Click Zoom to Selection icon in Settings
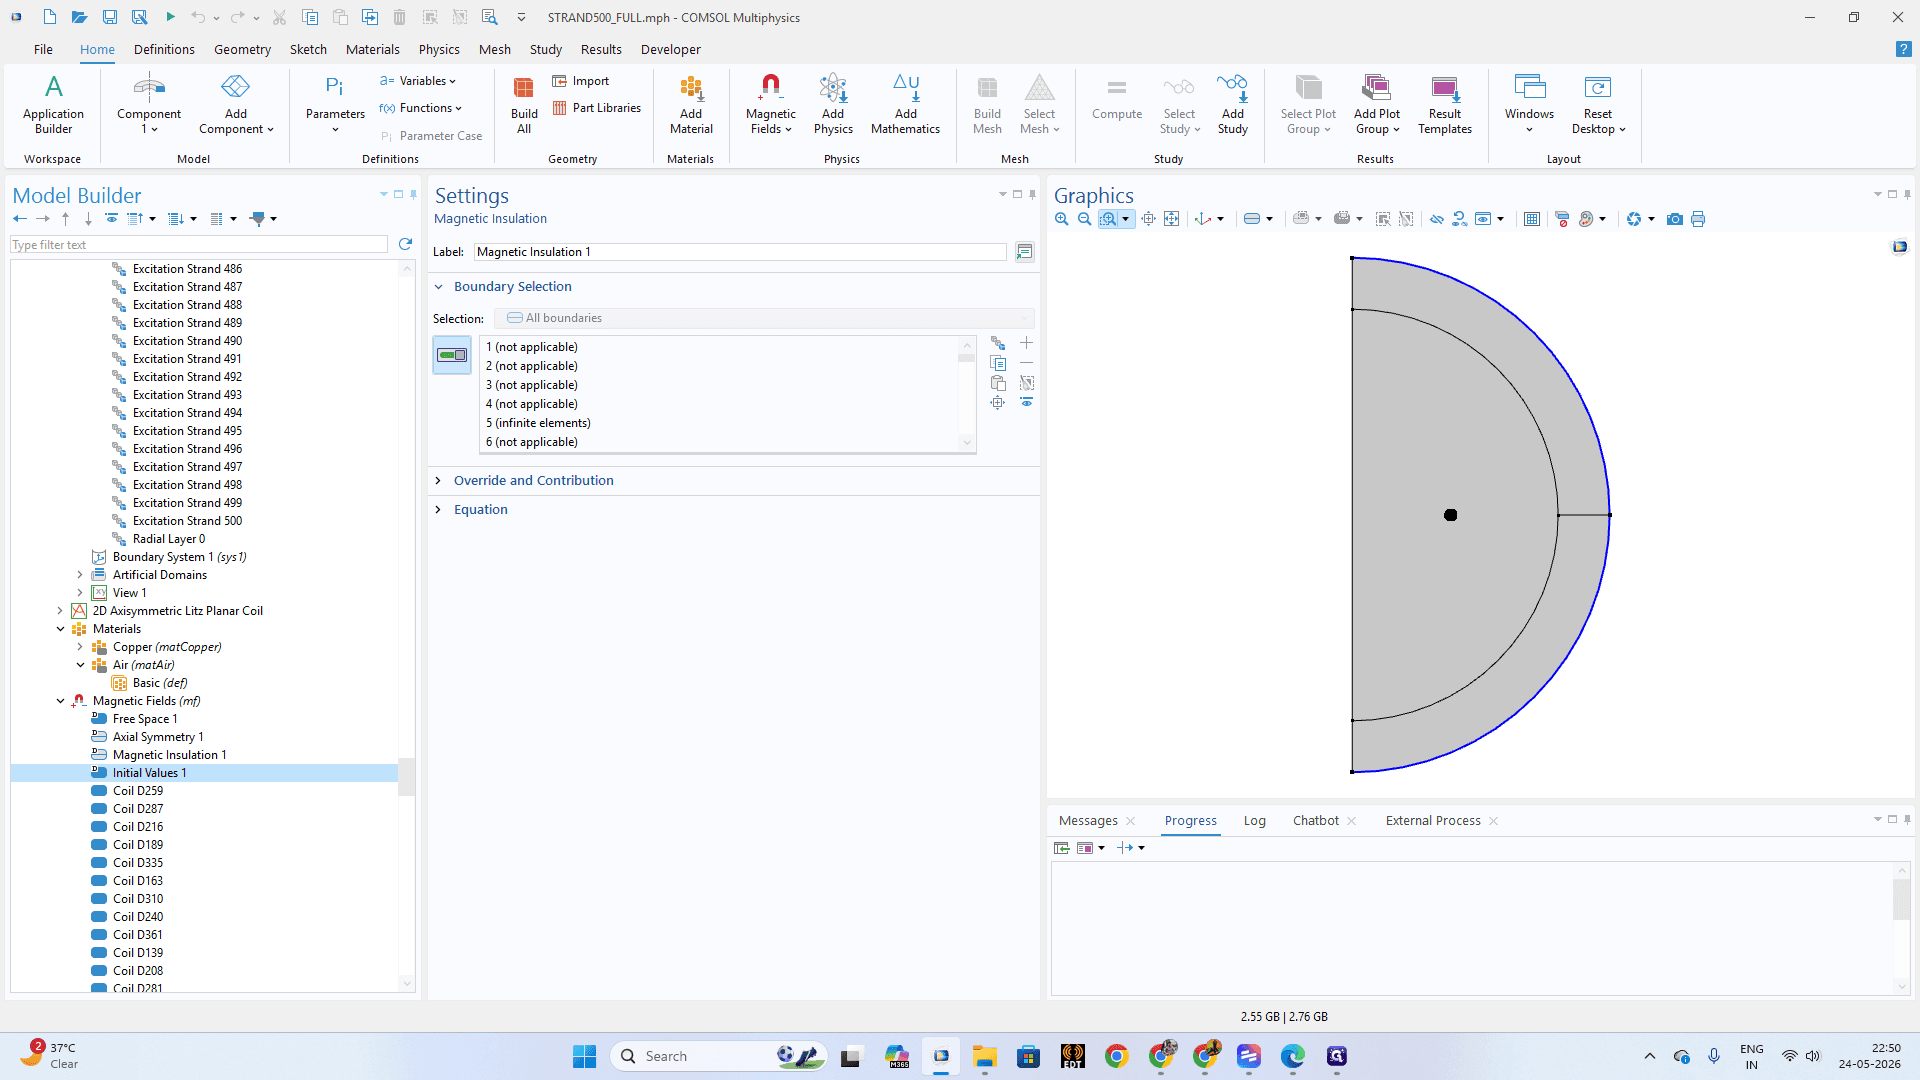 coord(998,402)
